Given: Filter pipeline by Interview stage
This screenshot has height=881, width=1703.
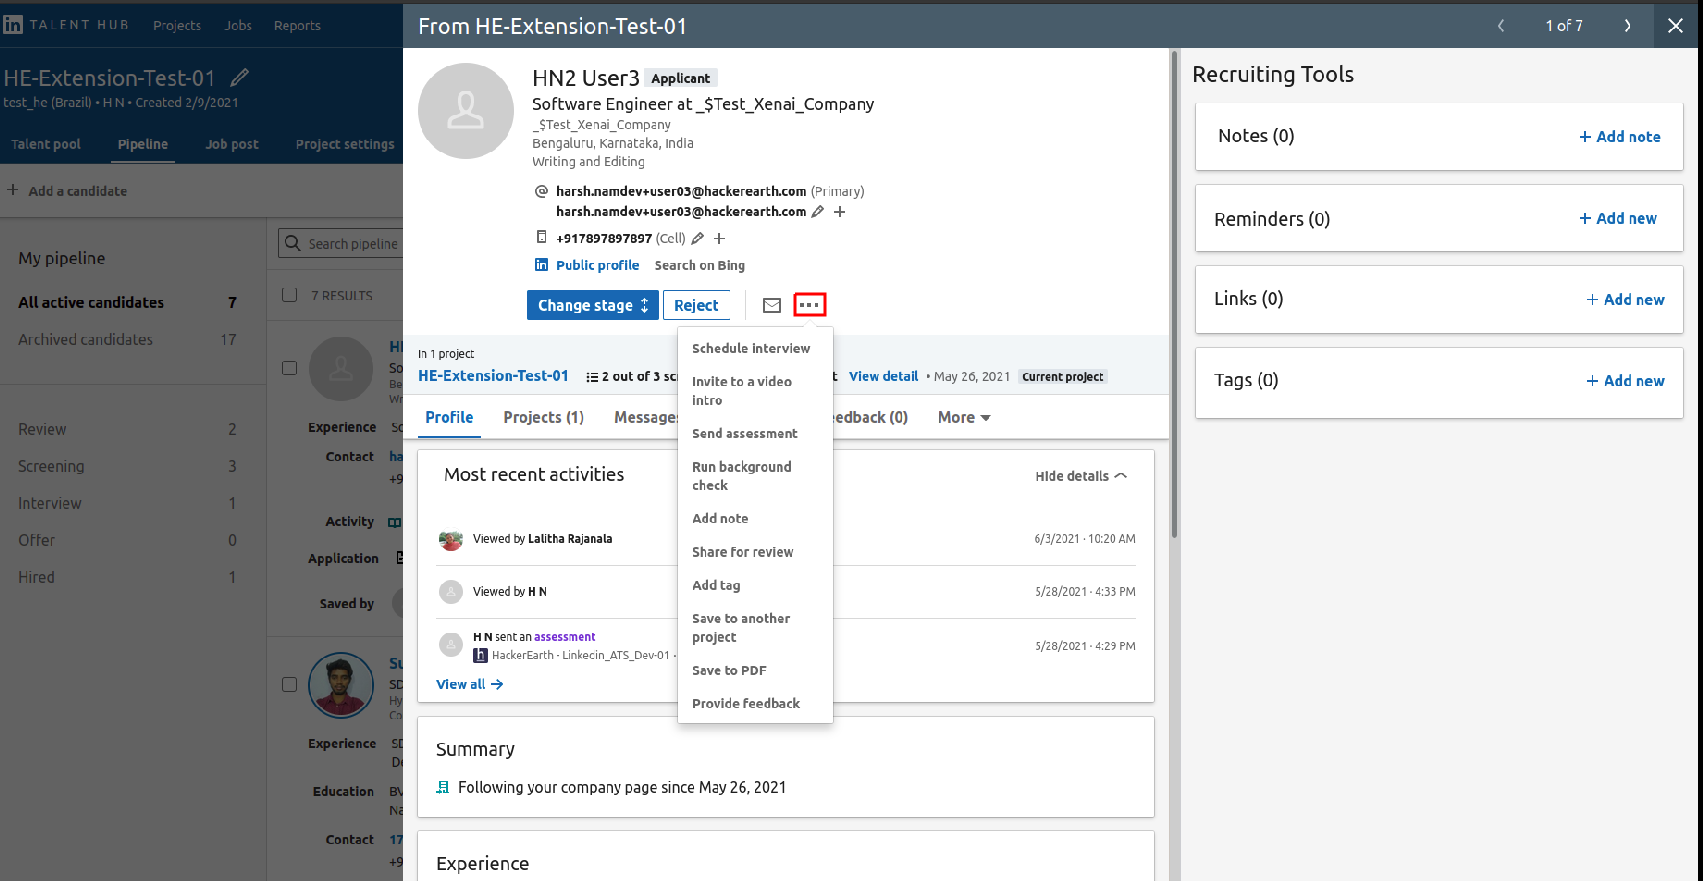Looking at the screenshot, I should click(127, 503).
